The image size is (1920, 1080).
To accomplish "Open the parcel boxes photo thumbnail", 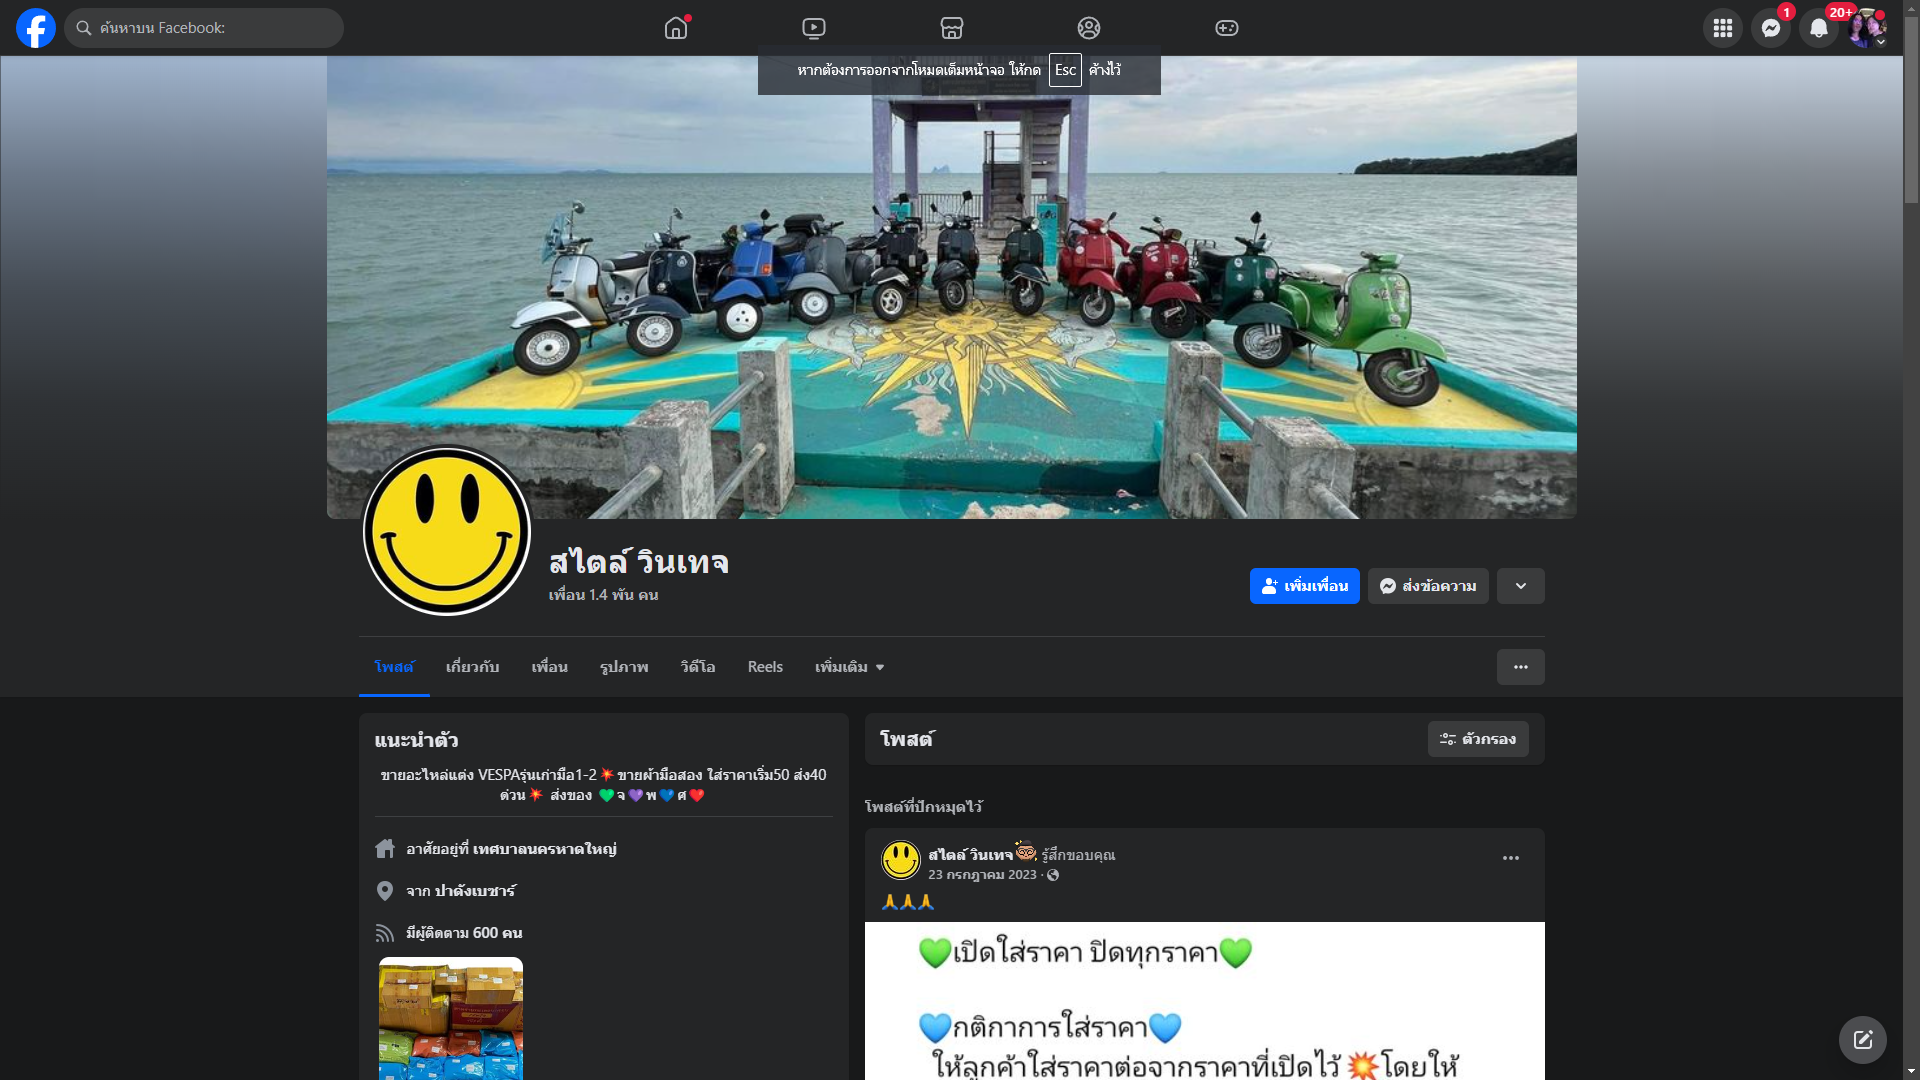I will click(x=451, y=1018).
